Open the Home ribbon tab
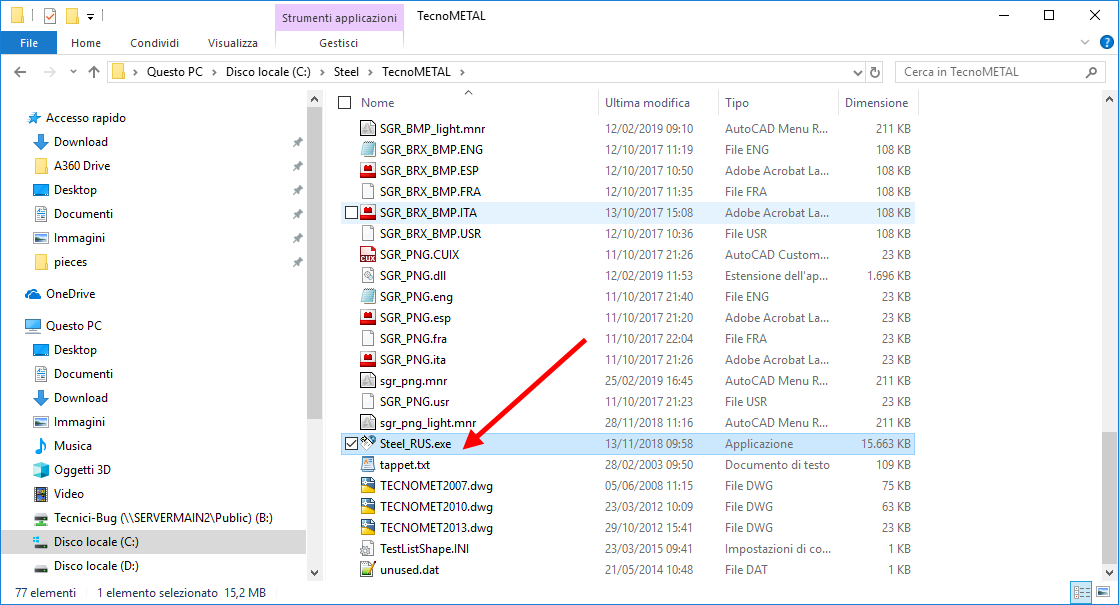The height and width of the screenshot is (605, 1119). [86, 43]
